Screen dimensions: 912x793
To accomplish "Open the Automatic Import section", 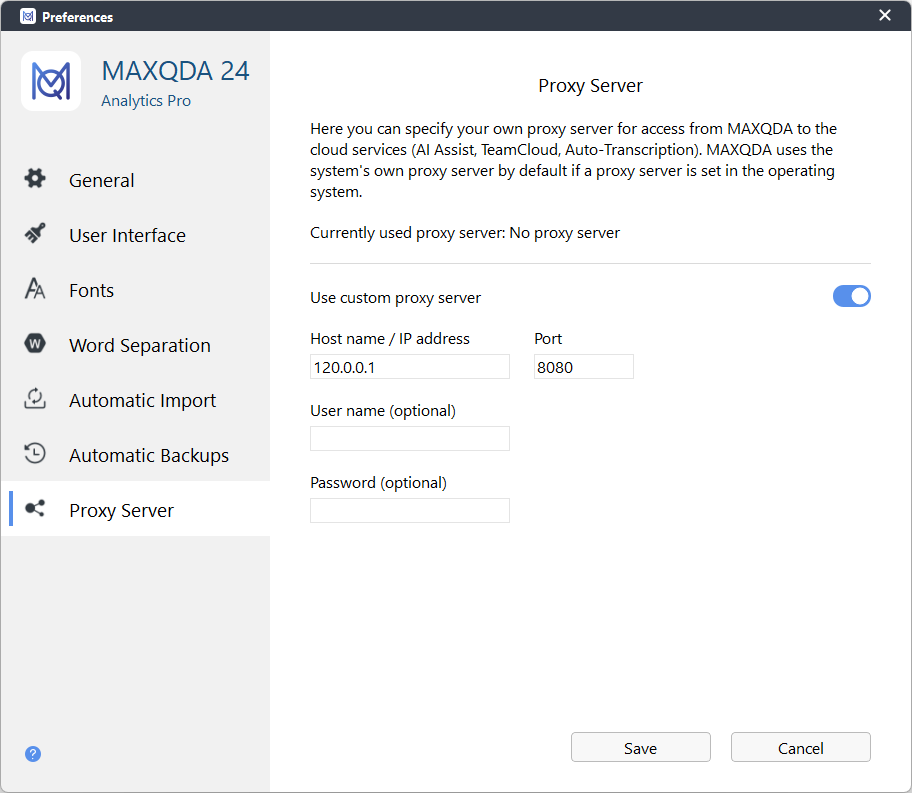I will (x=136, y=400).
